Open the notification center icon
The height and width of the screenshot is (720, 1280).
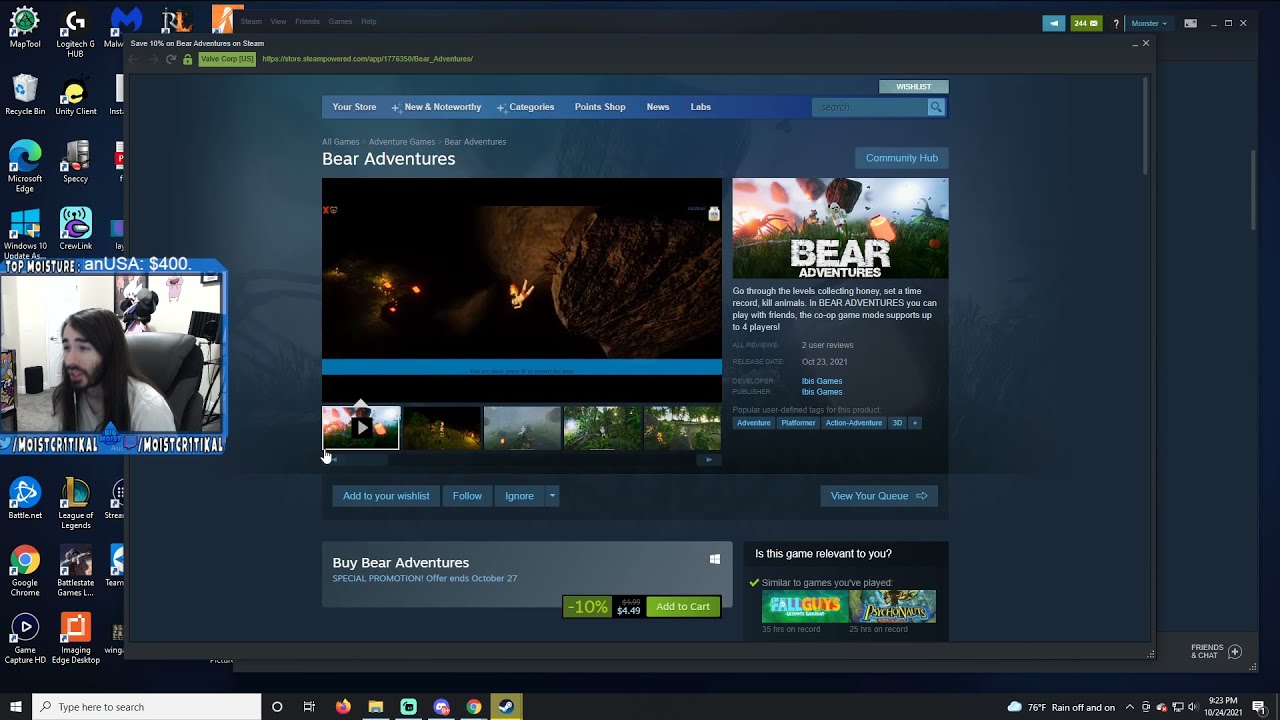pyautogui.click(x=1259, y=707)
